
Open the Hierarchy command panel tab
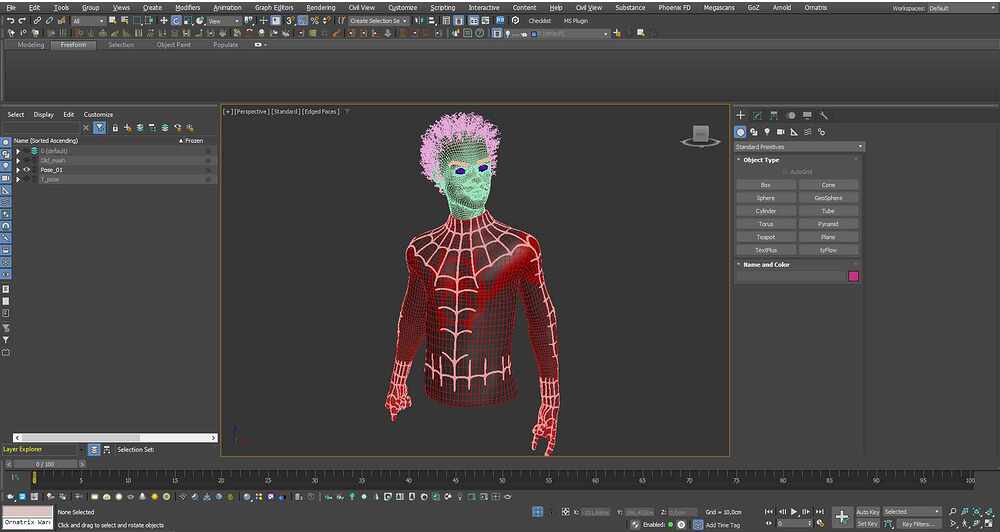(x=774, y=115)
